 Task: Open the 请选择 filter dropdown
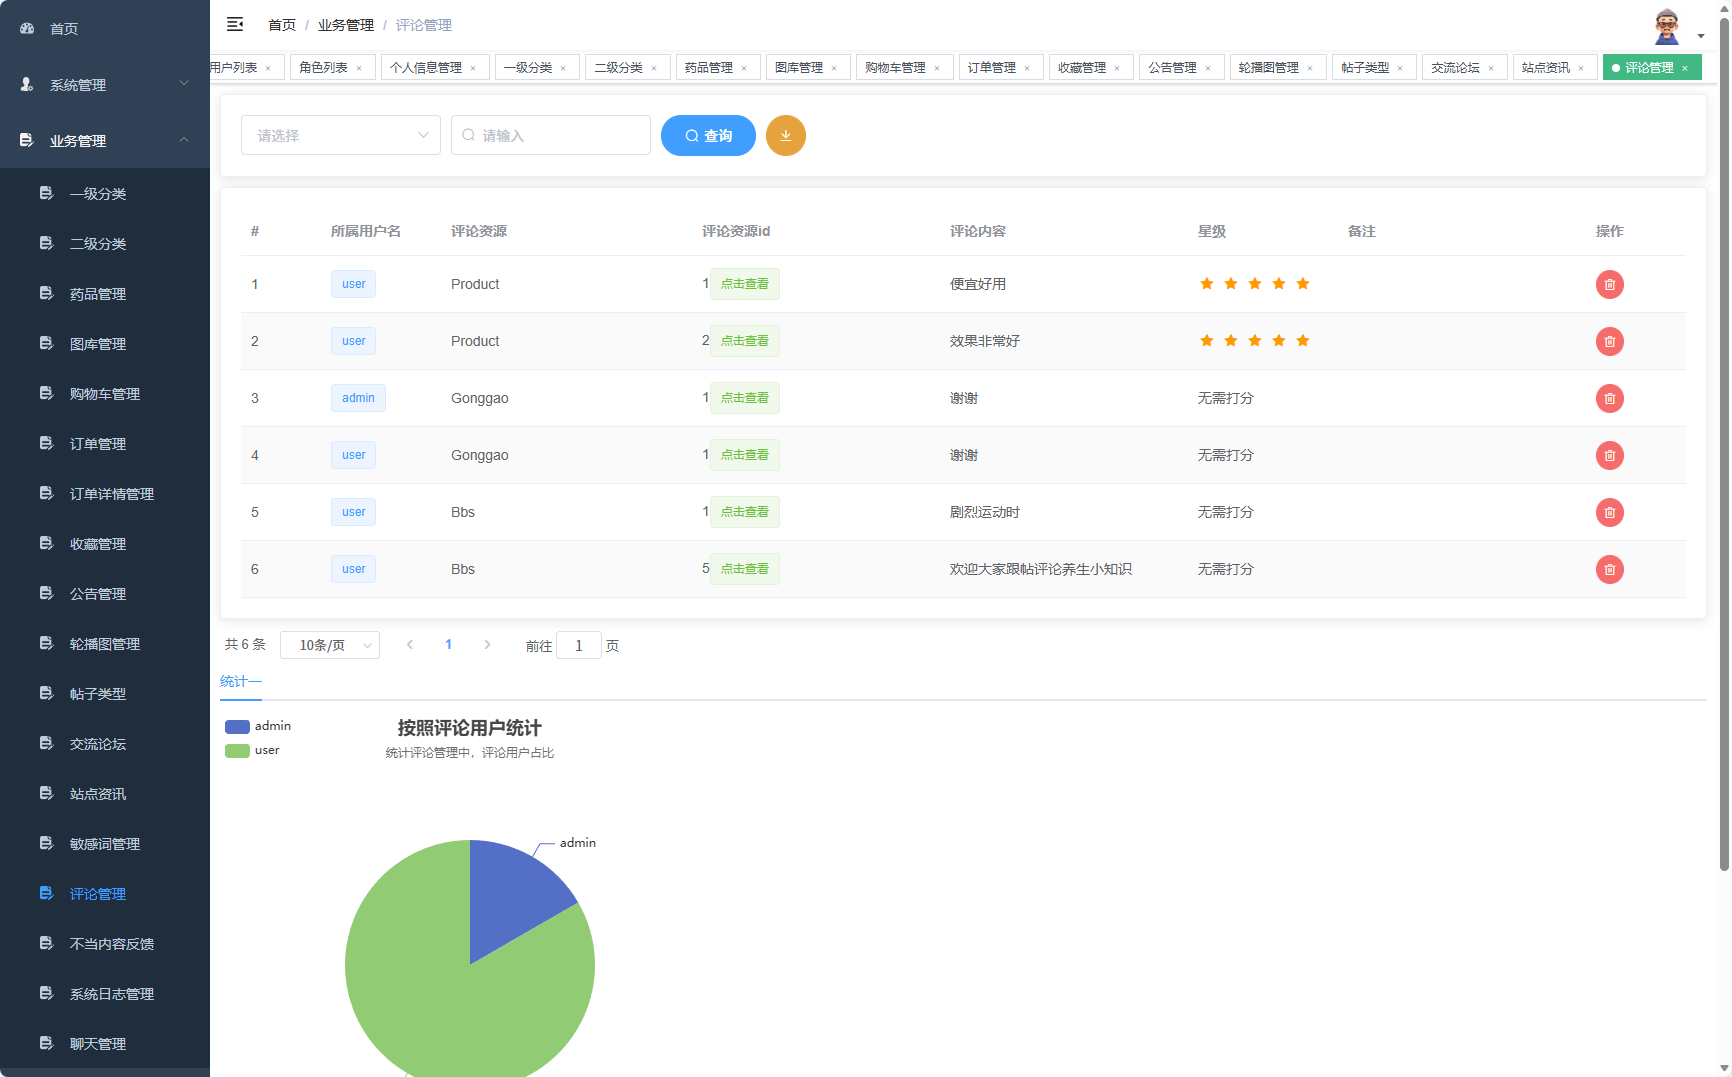click(340, 136)
